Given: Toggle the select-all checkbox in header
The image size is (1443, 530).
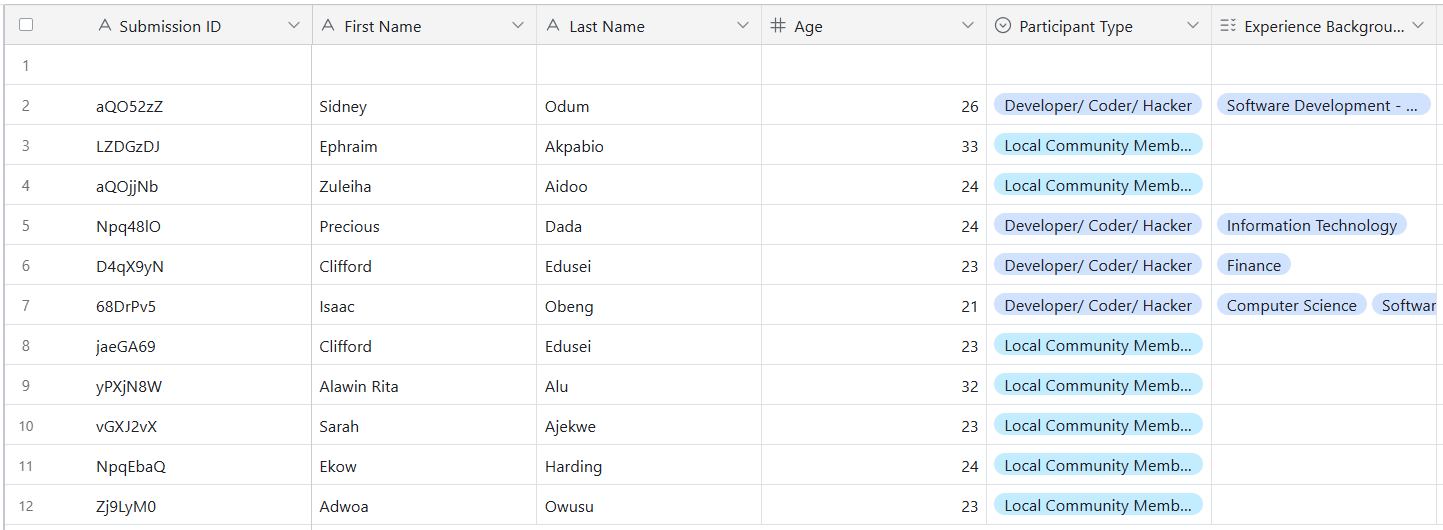Looking at the screenshot, I should tap(26, 25).
